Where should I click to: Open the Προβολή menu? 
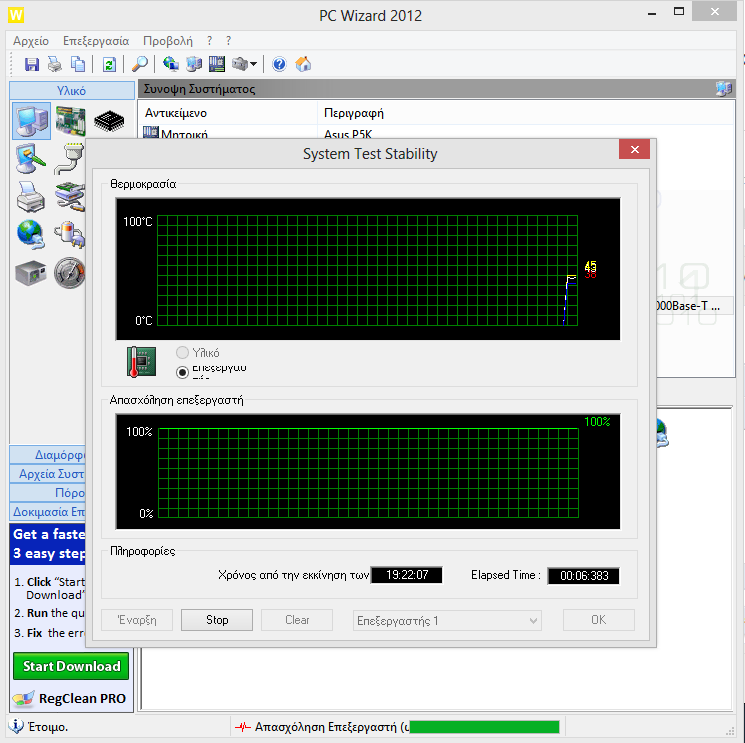coord(168,41)
